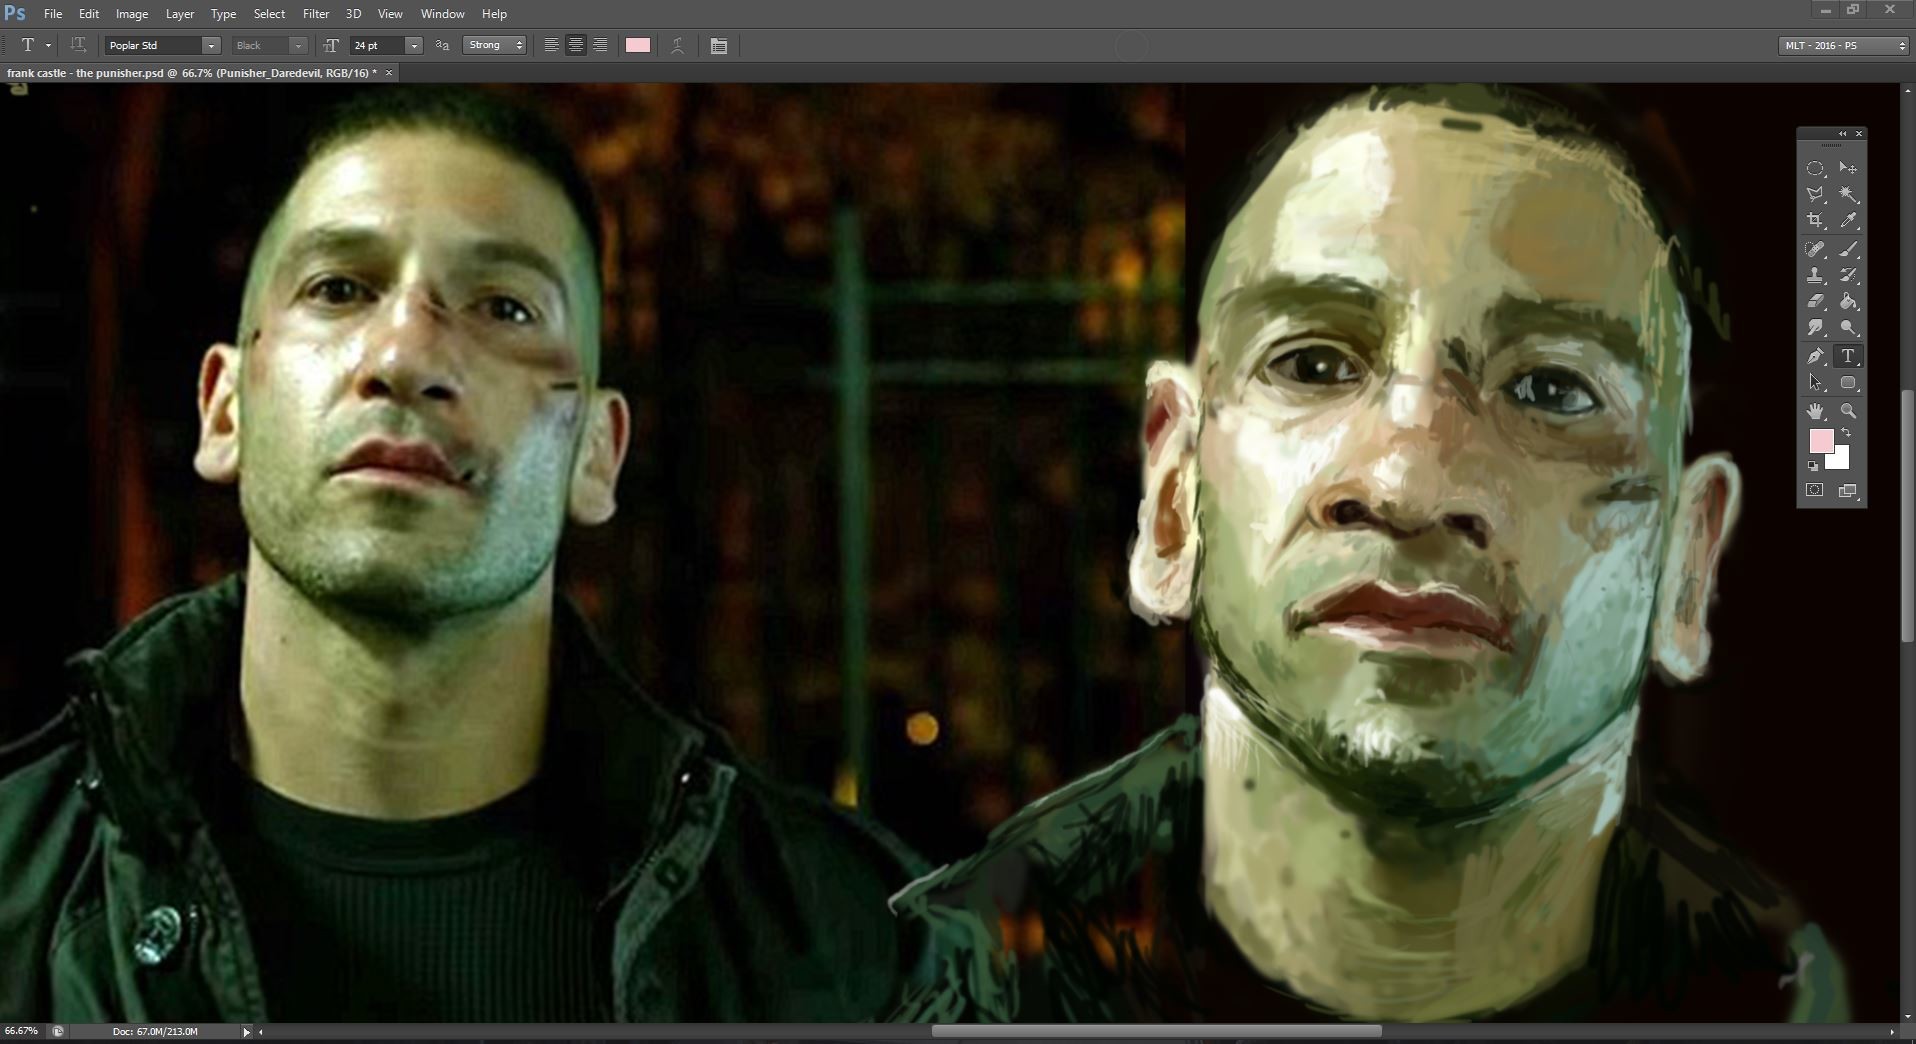Select the Magic Wand tool

pos(1848,195)
